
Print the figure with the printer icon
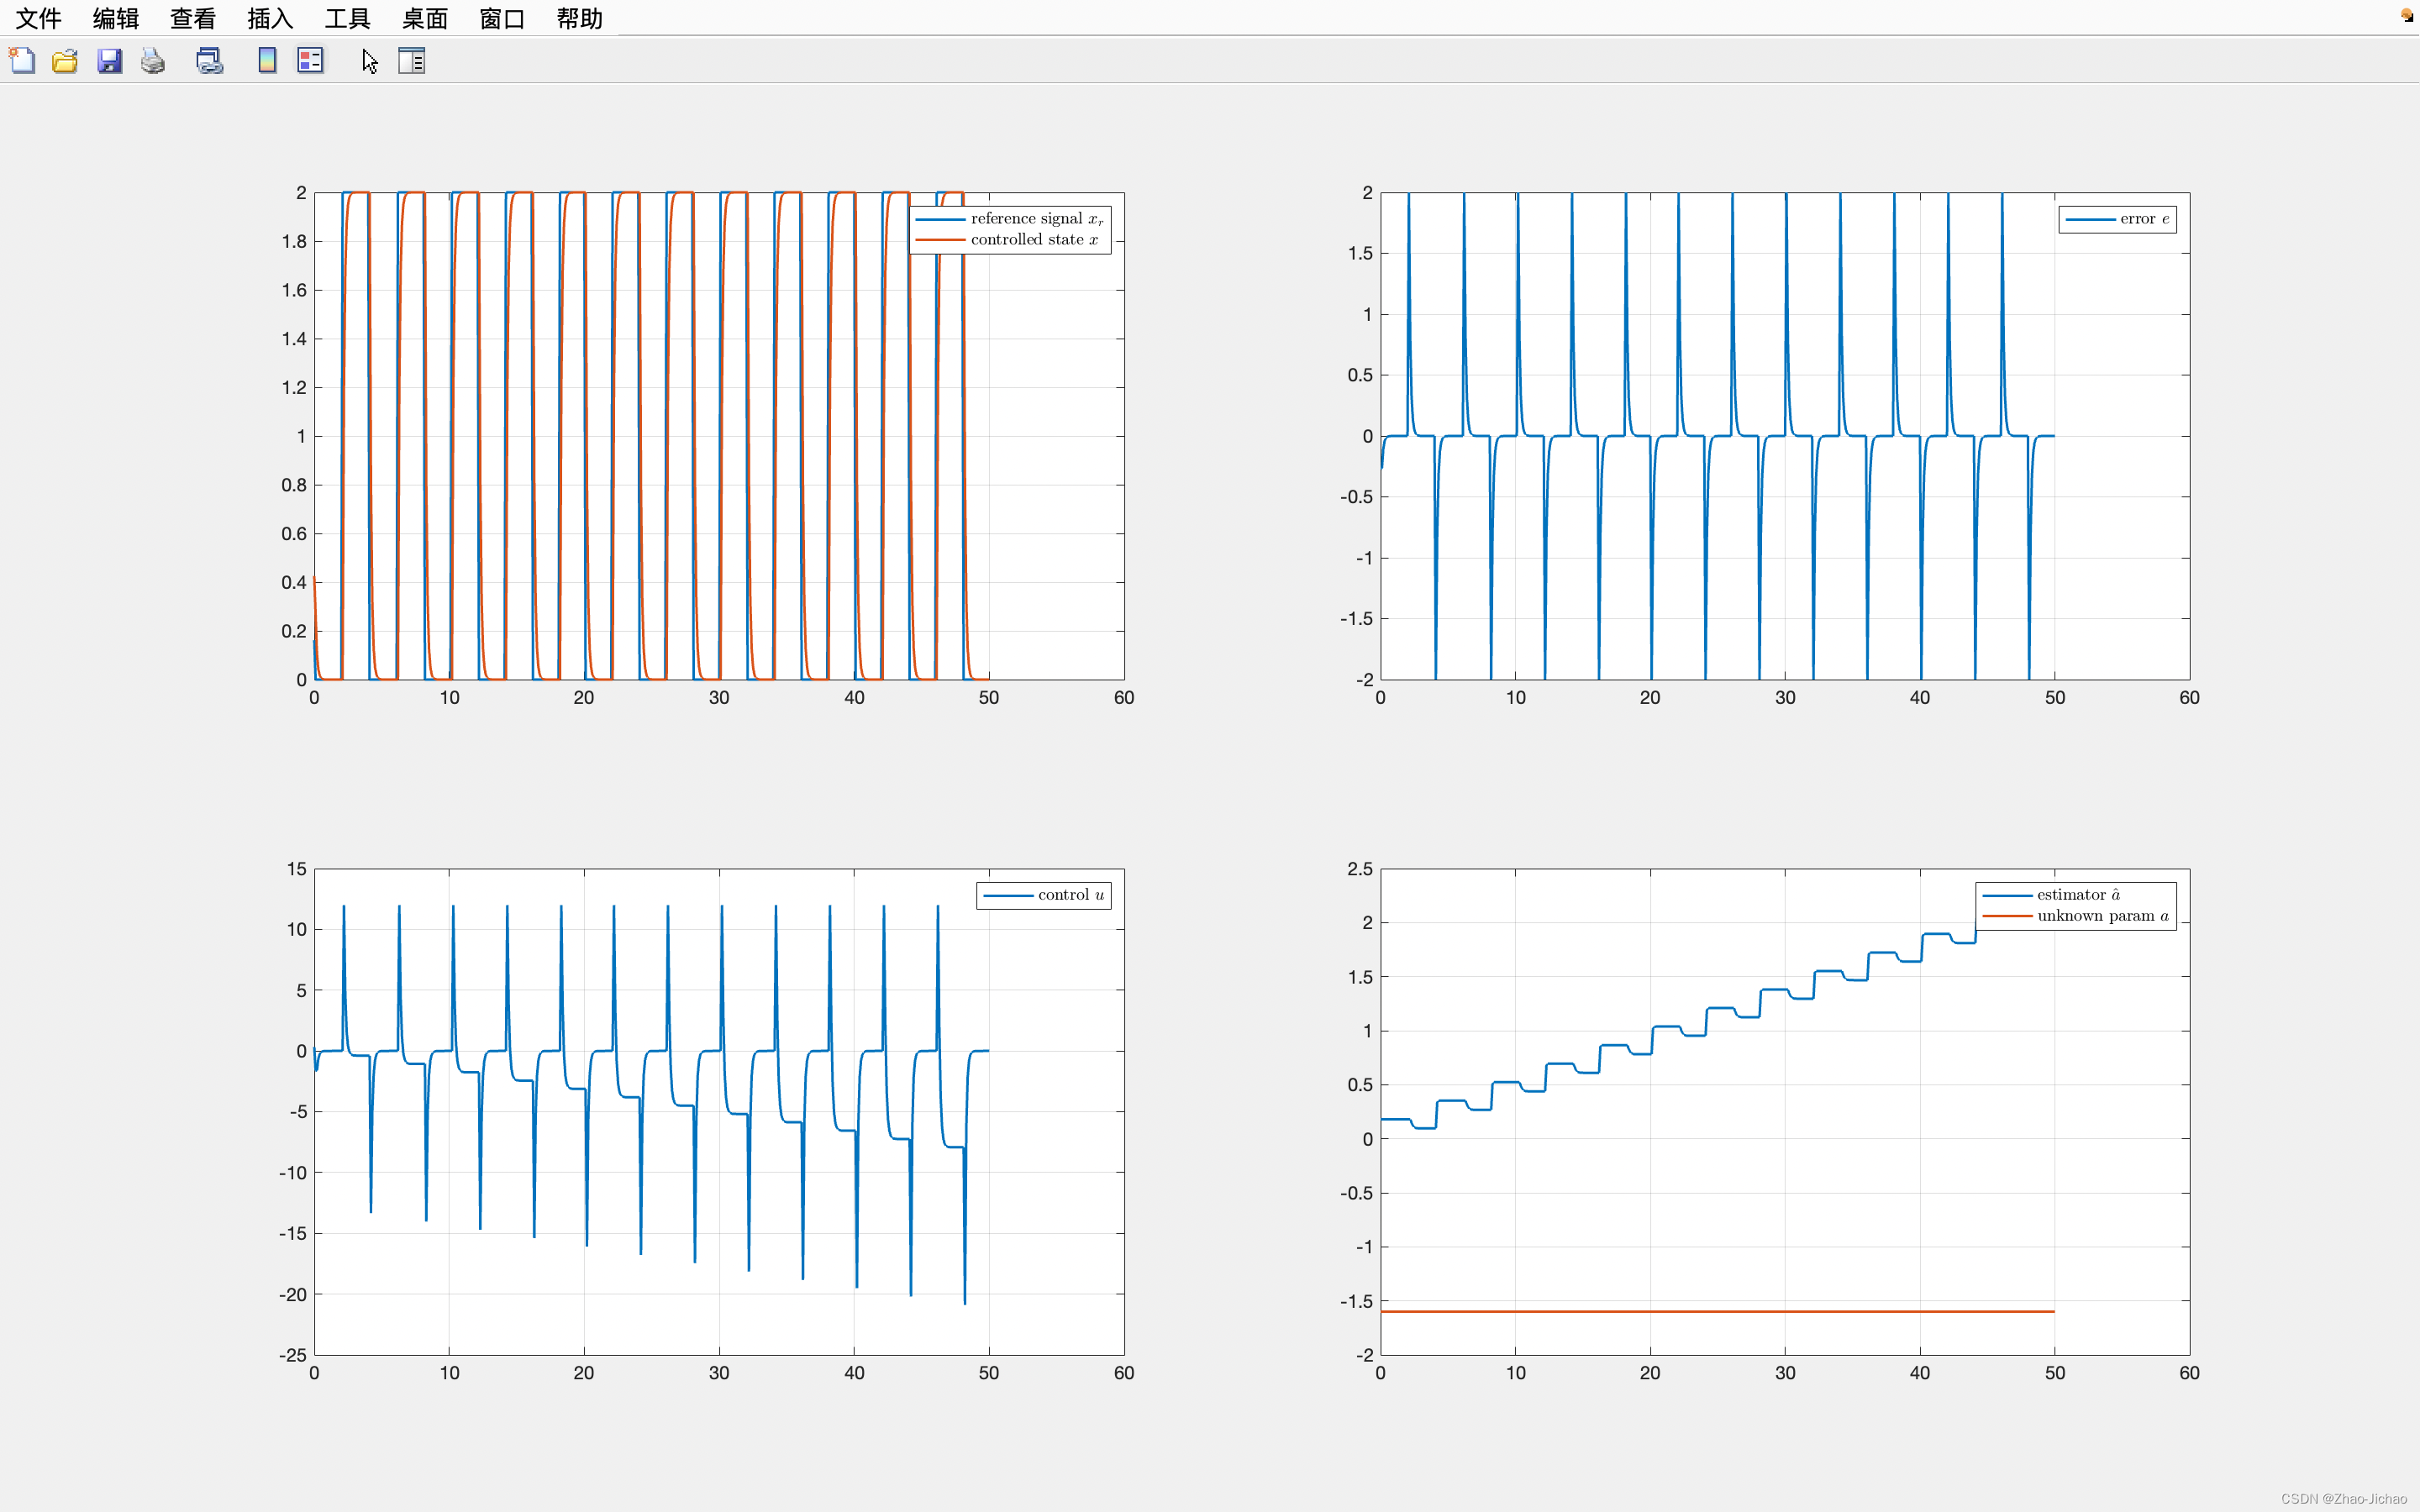pyautogui.click(x=153, y=61)
